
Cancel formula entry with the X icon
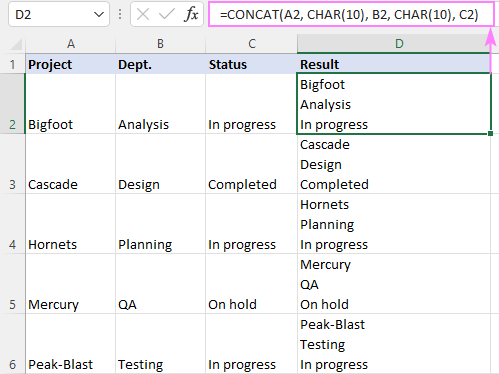click(x=143, y=14)
